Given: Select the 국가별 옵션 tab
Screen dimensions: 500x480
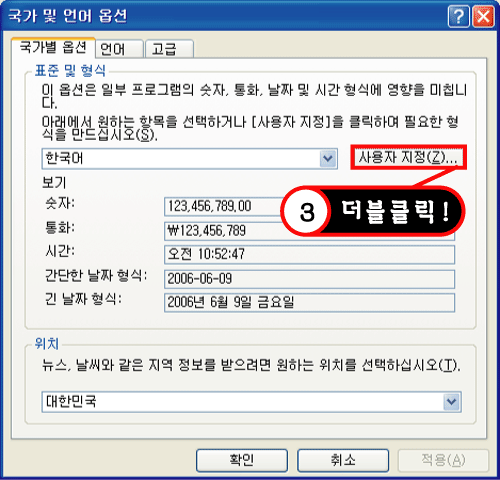Looking at the screenshot, I should 53,47.
